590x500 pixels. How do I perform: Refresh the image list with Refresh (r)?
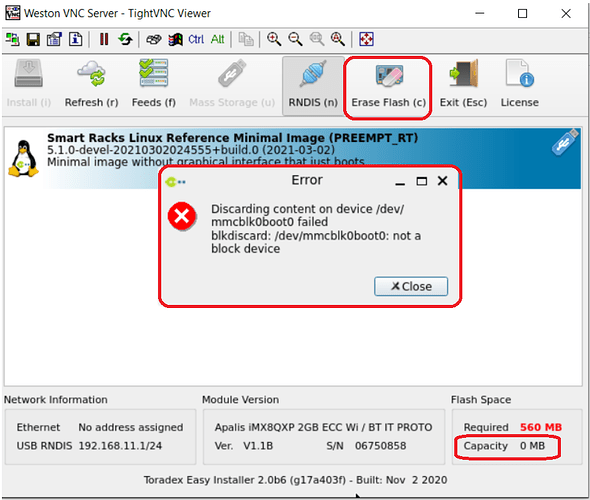91,85
